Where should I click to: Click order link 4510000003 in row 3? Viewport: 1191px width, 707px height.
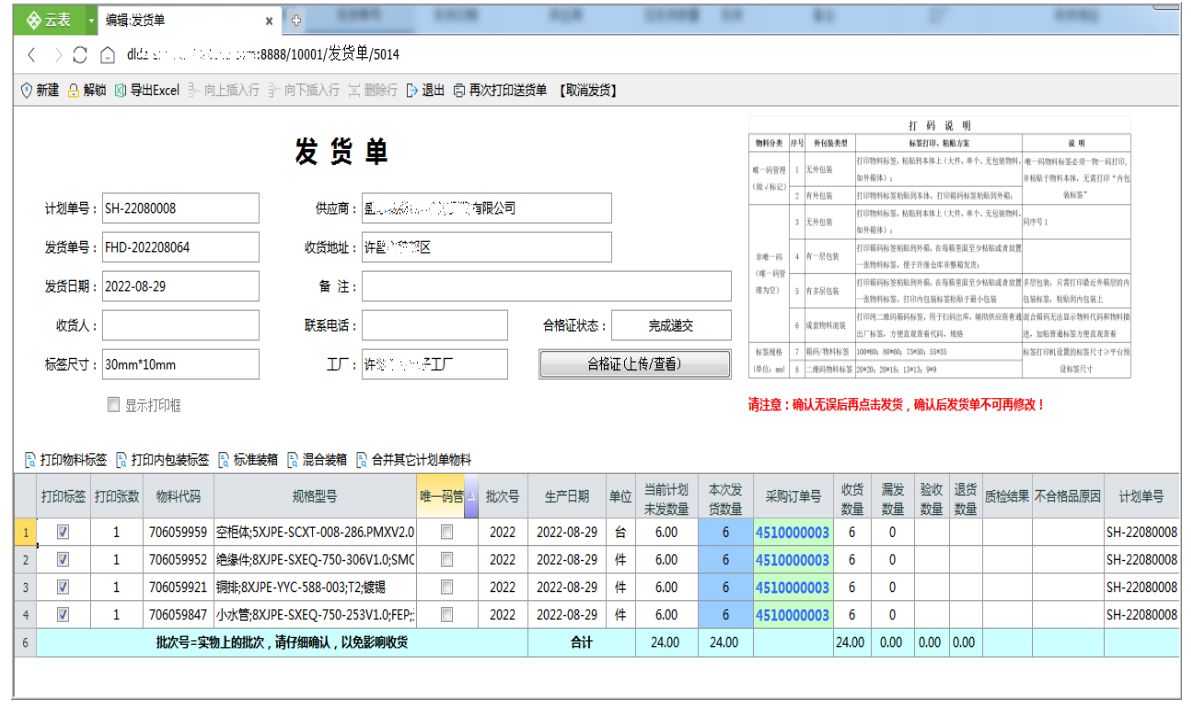[792, 587]
